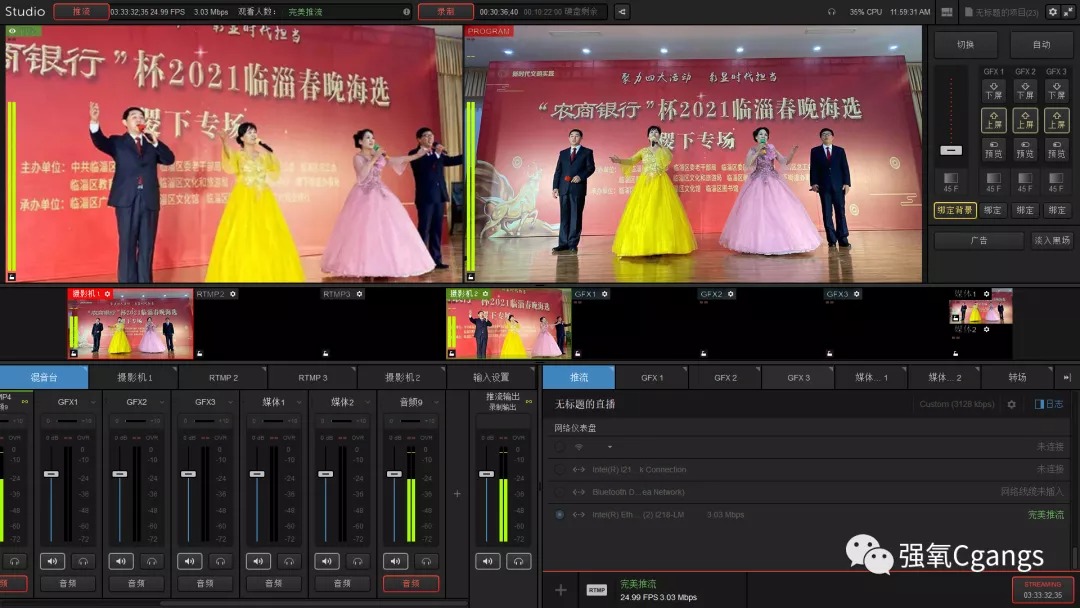Image resolution: width=1080 pixels, height=608 pixels.
Task: Select the 摄影机2 source thumbnail
Action: [x=509, y=324]
